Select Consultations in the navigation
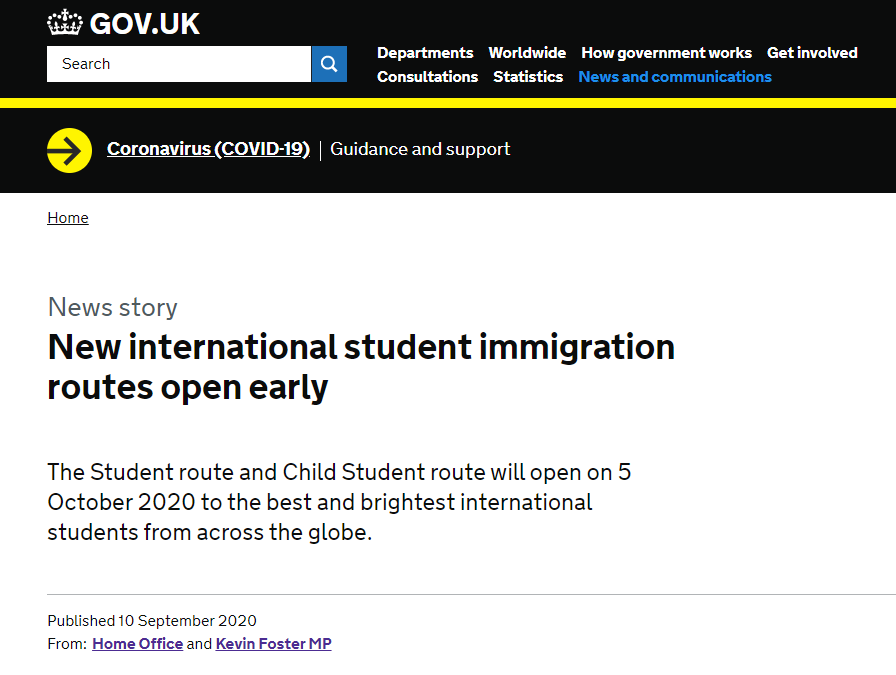The image size is (896, 675). [427, 77]
